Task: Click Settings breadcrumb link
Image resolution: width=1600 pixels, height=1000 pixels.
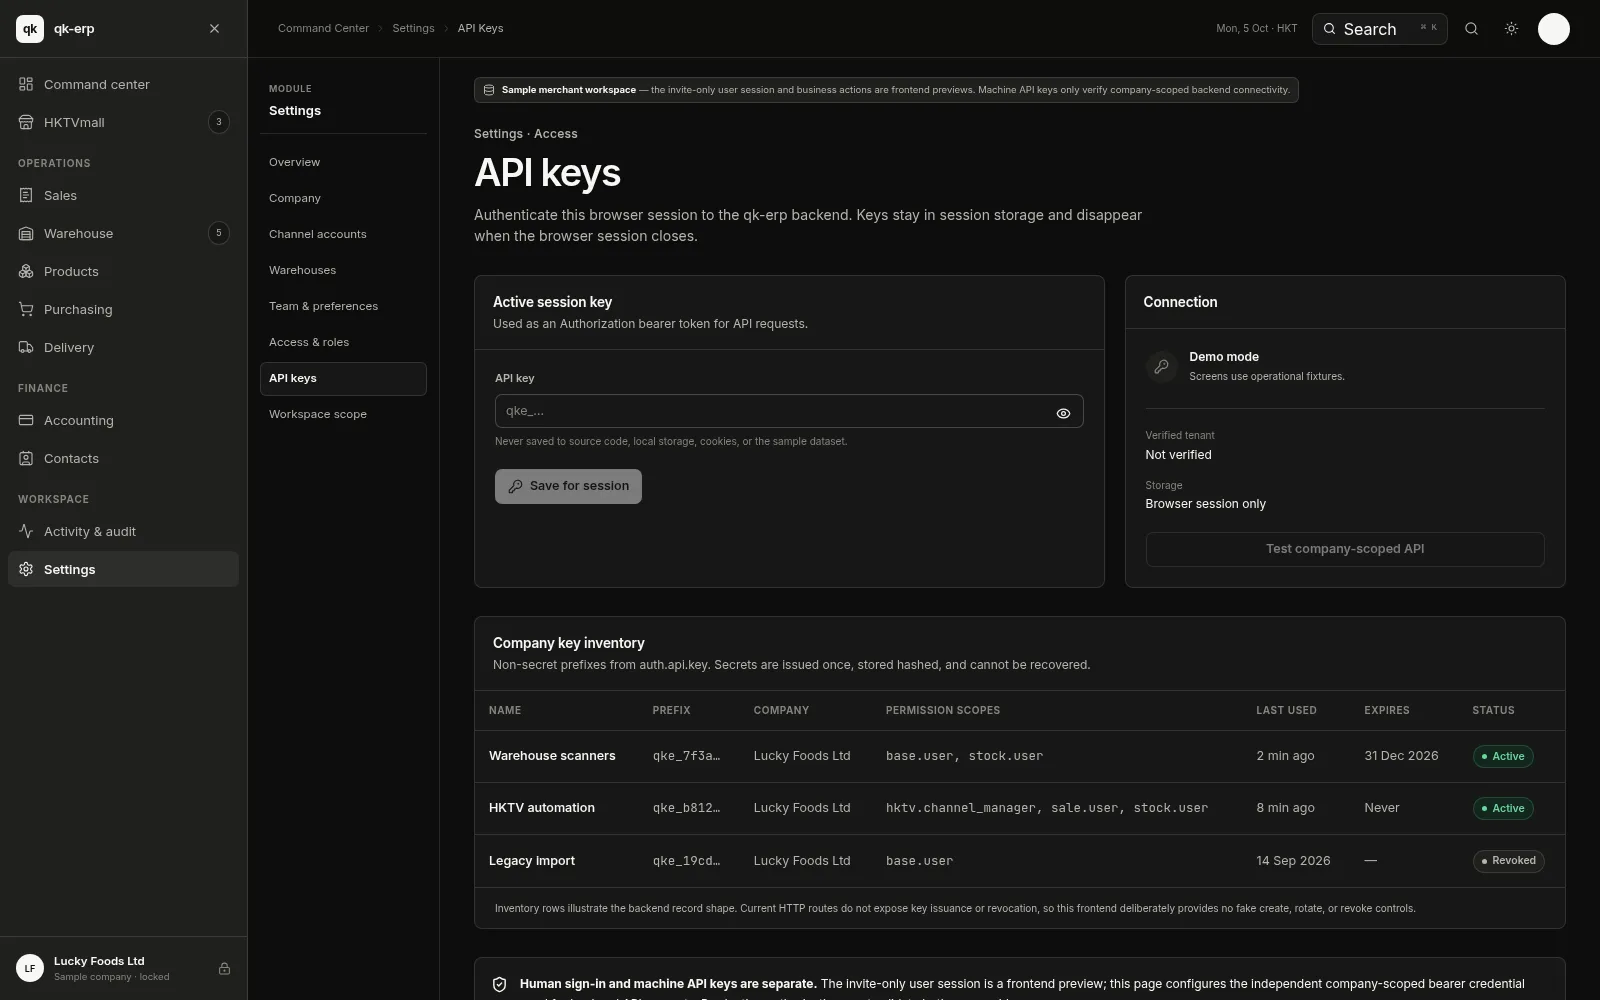Action: tap(413, 28)
